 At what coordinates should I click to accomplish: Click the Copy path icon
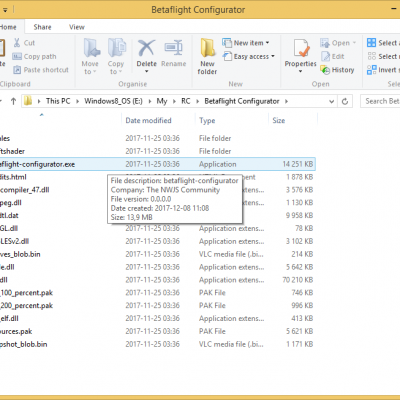(17, 56)
